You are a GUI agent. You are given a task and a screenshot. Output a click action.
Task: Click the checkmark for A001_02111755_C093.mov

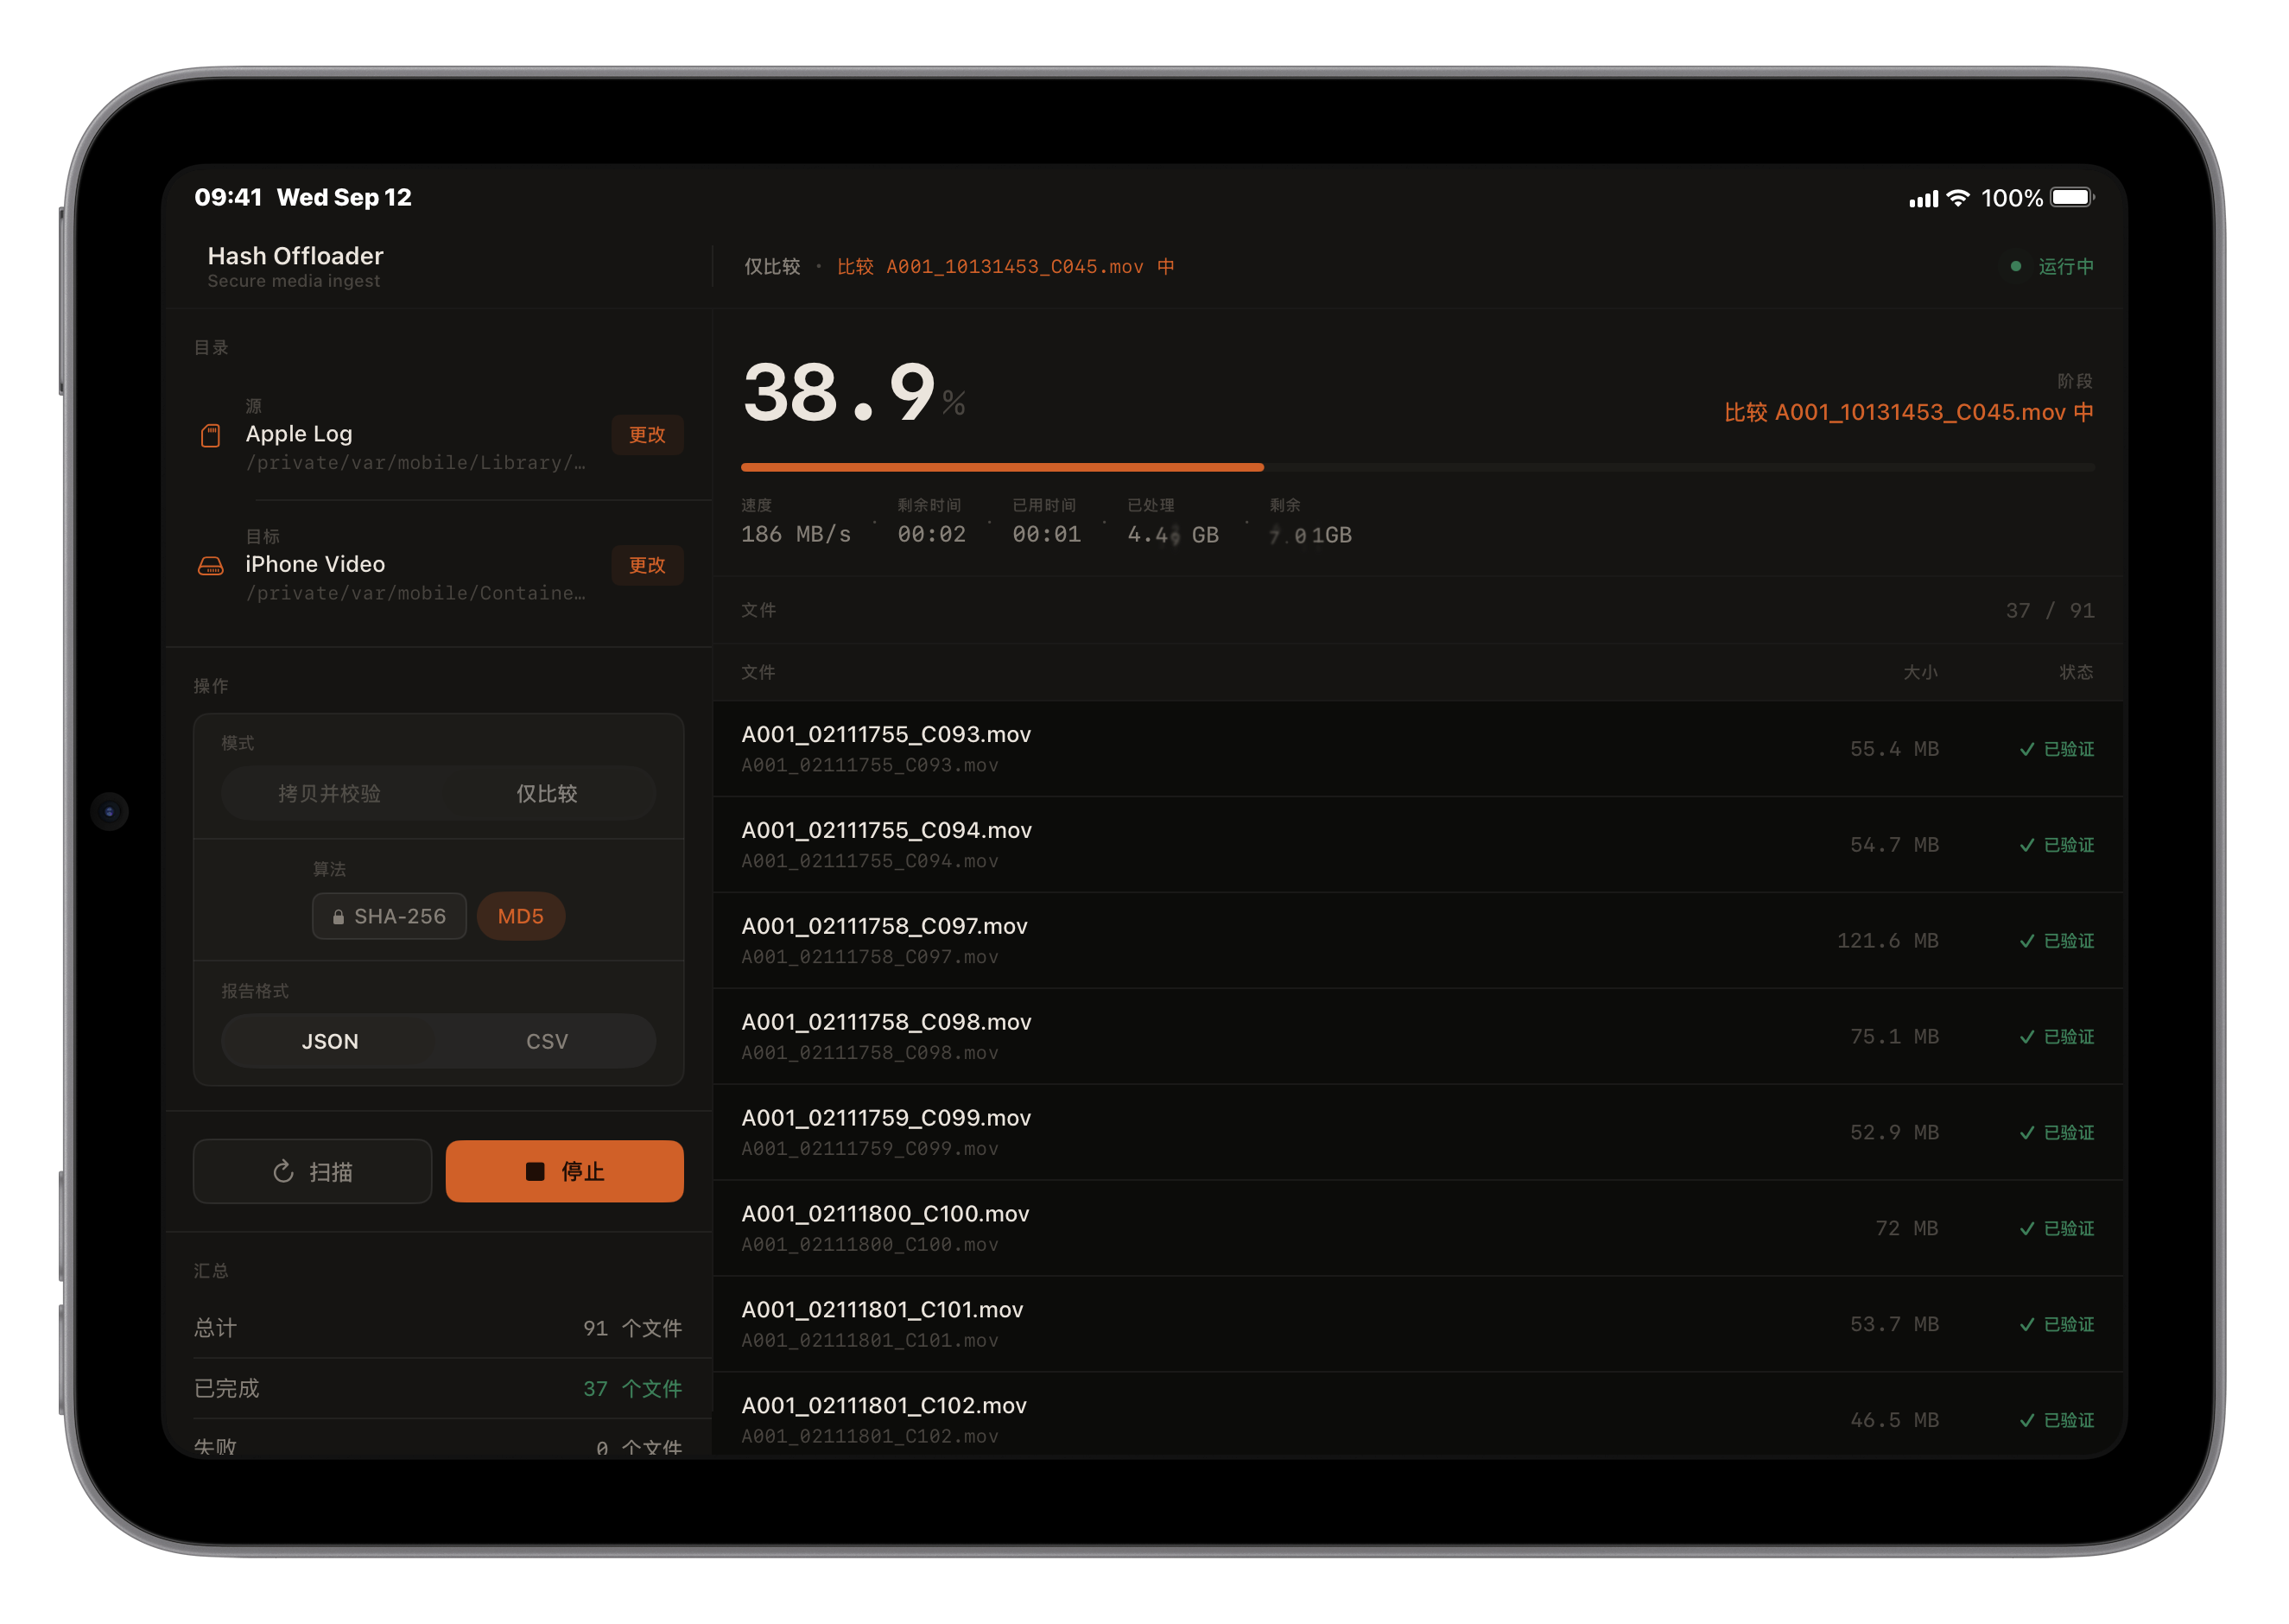coord(2026,749)
